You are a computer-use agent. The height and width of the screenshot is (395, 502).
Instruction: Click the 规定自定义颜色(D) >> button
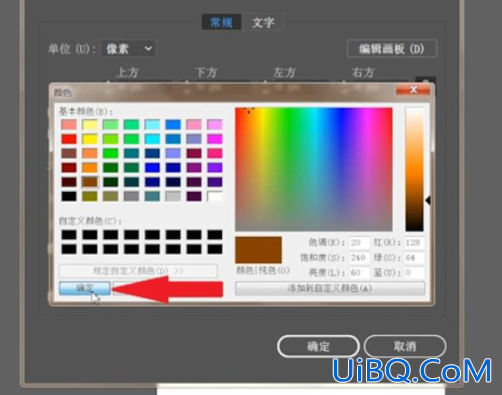pyautogui.click(x=138, y=271)
